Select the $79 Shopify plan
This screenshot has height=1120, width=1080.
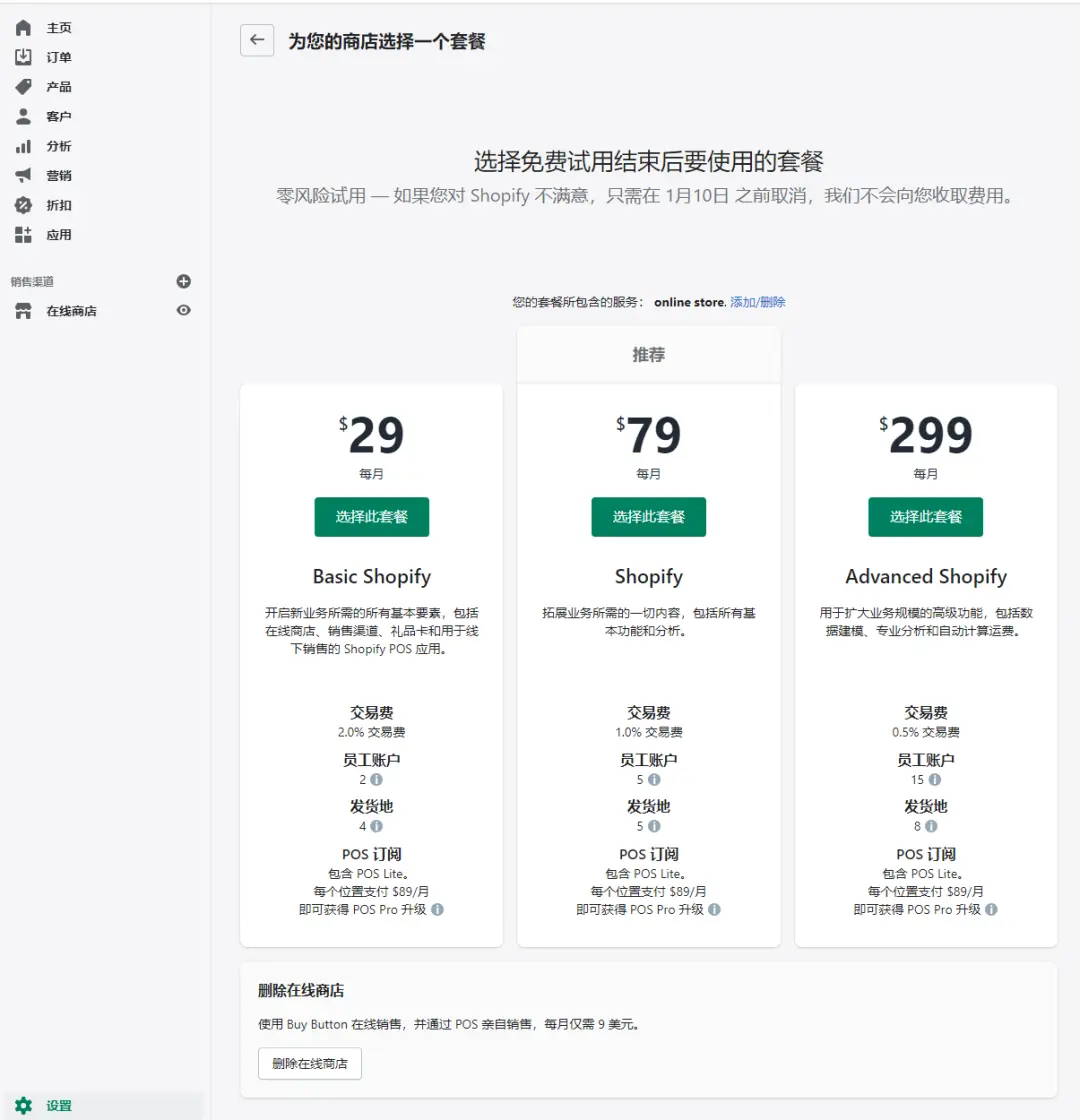click(649, 516)
